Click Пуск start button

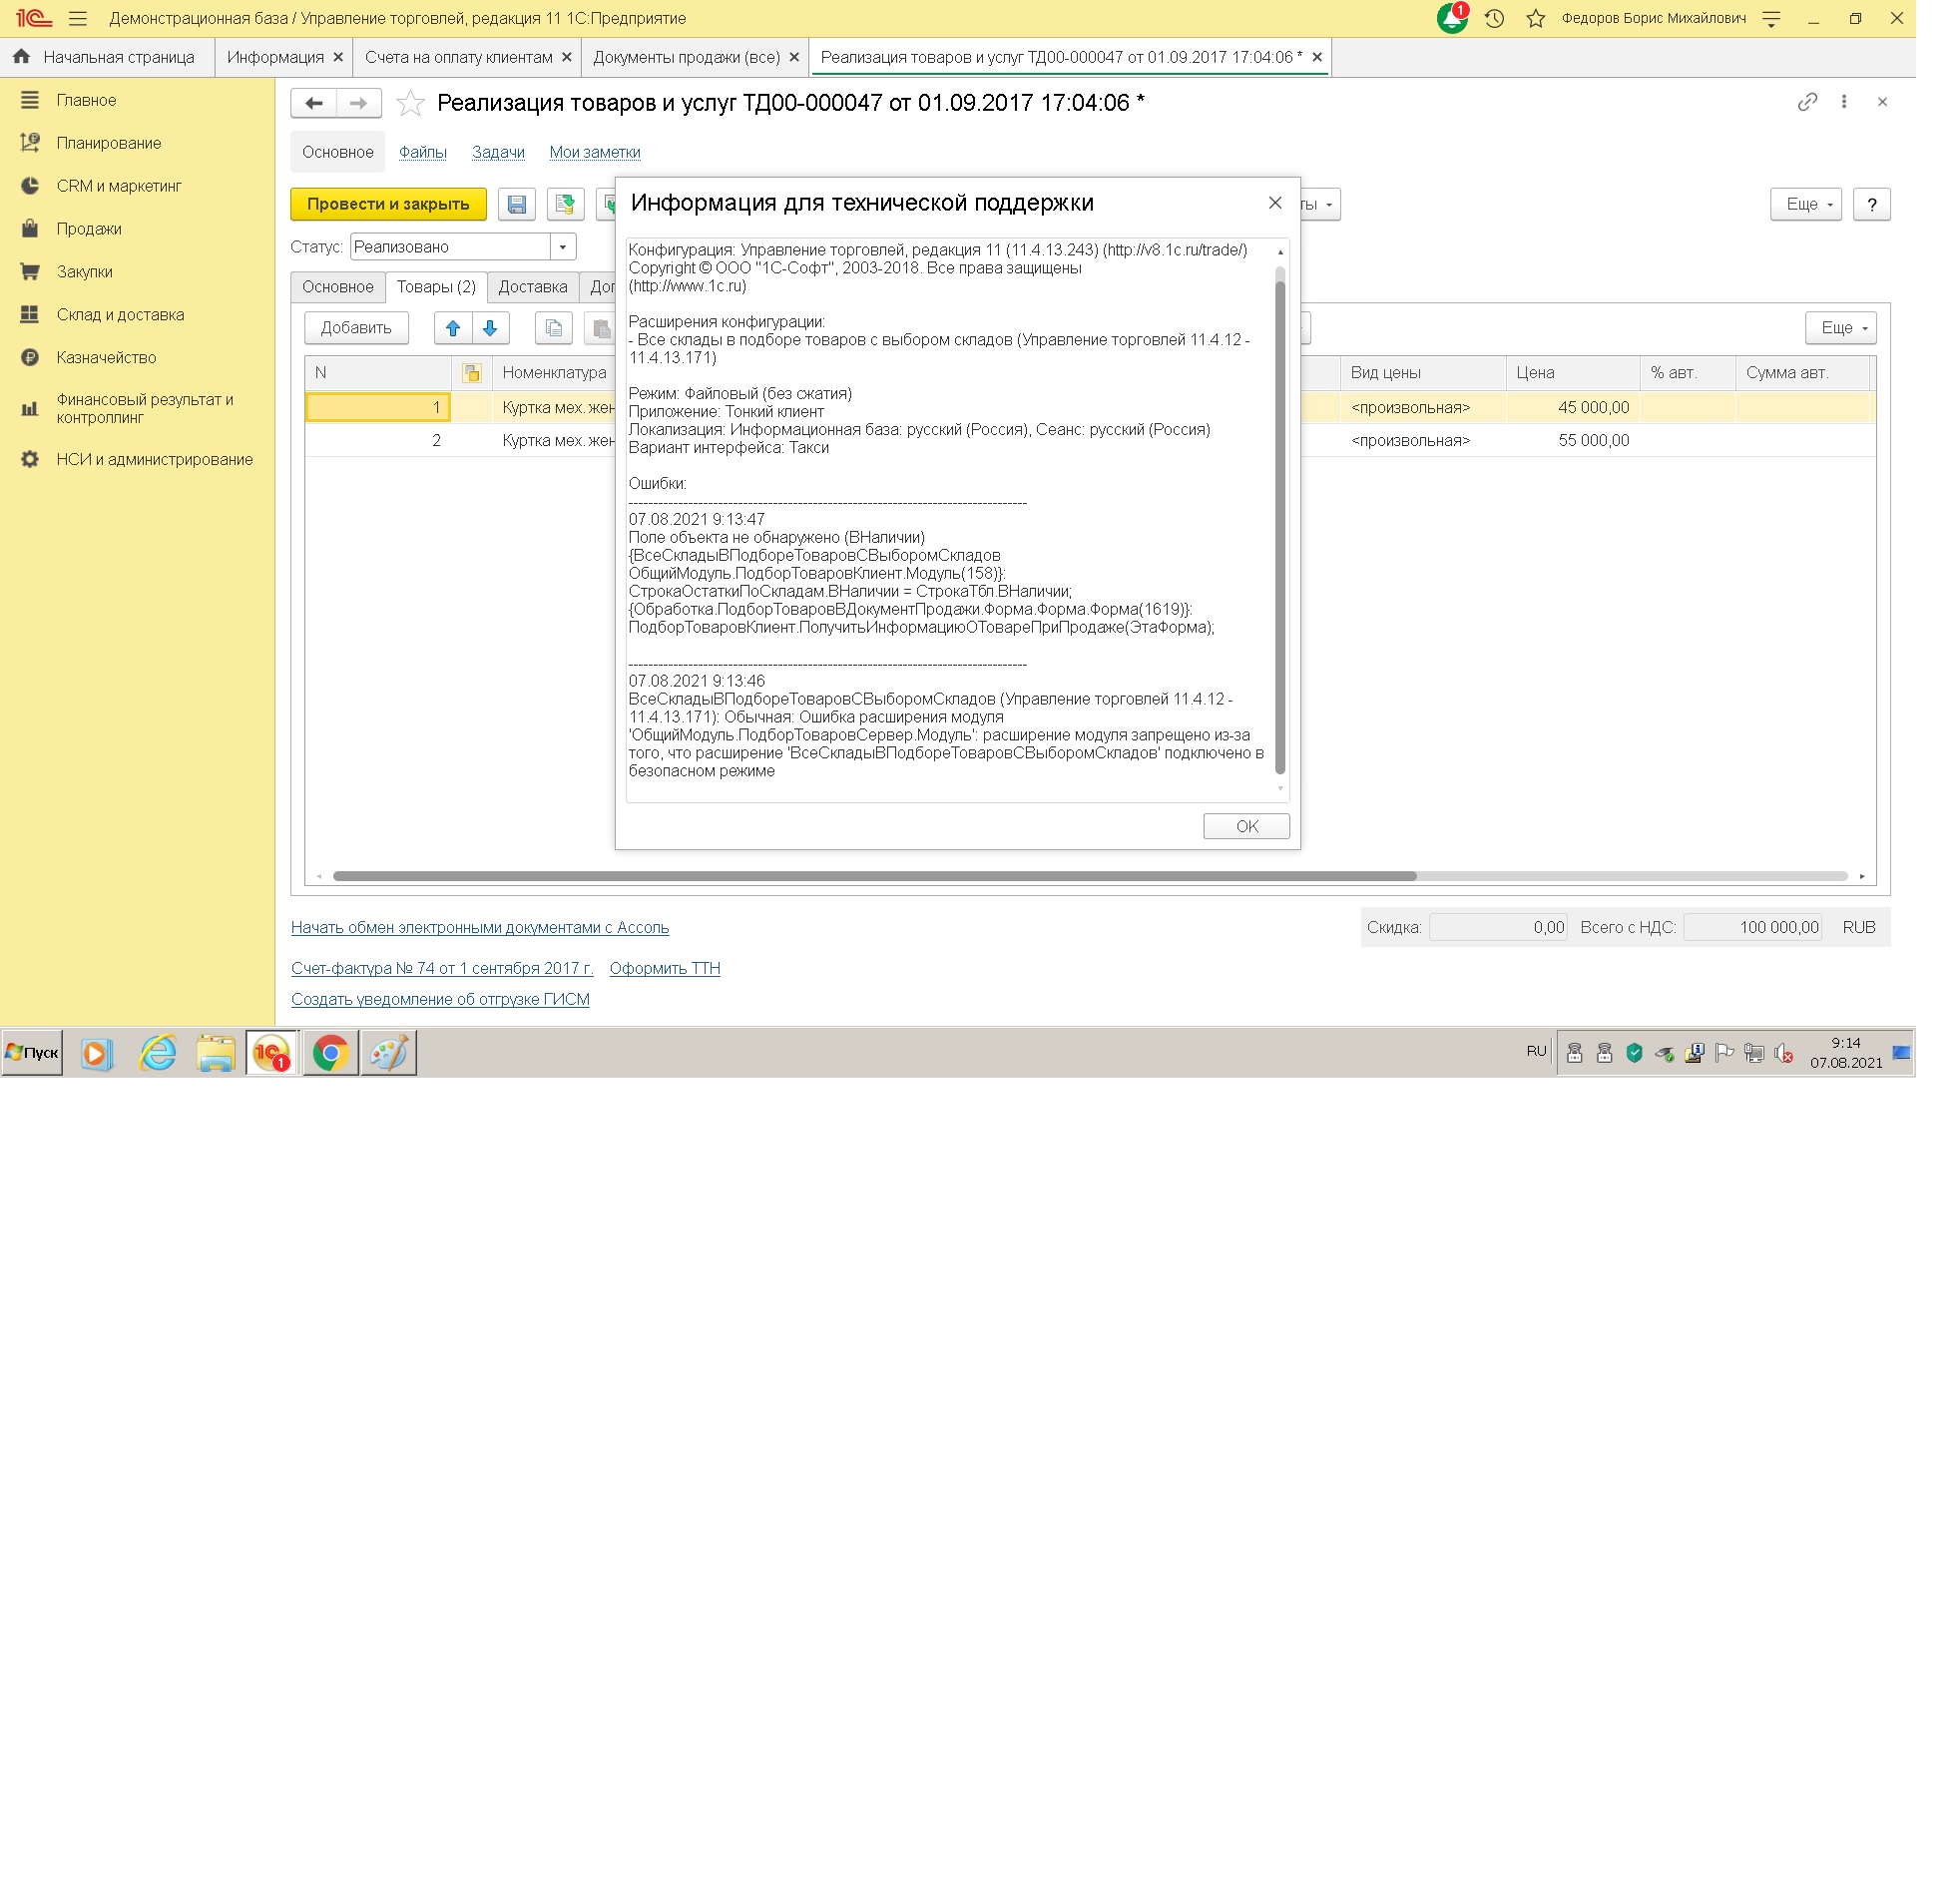click(32, 1053)
